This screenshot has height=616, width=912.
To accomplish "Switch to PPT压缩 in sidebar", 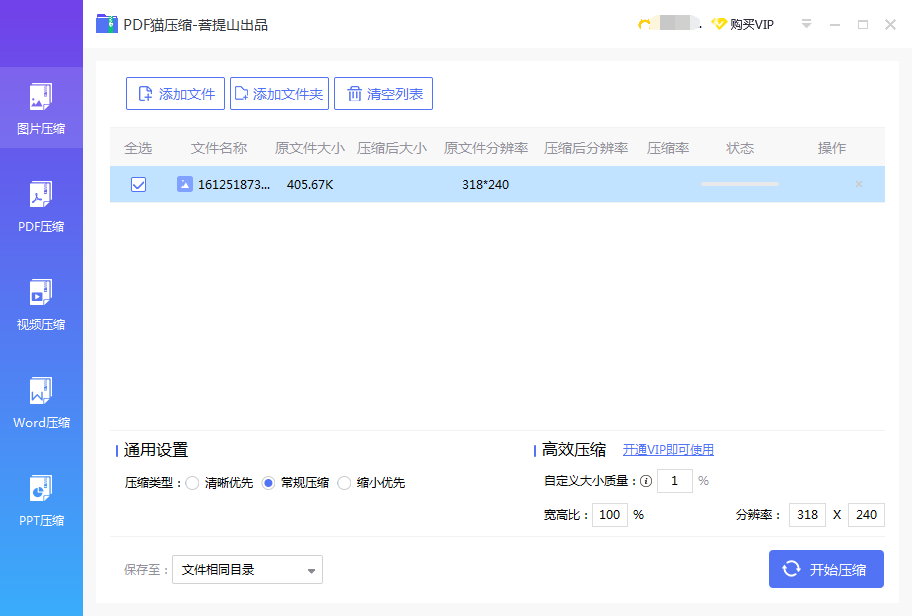I will pyautogui.click(x=41, y=500).
